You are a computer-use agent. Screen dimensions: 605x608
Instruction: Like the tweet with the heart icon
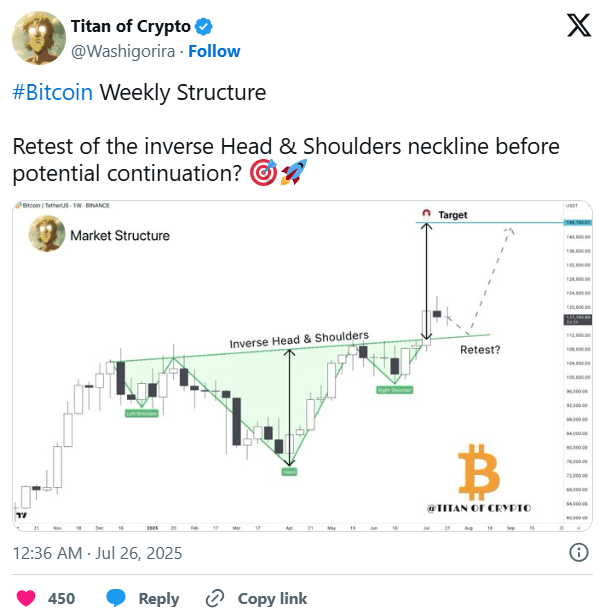click(x=27, y=598)
